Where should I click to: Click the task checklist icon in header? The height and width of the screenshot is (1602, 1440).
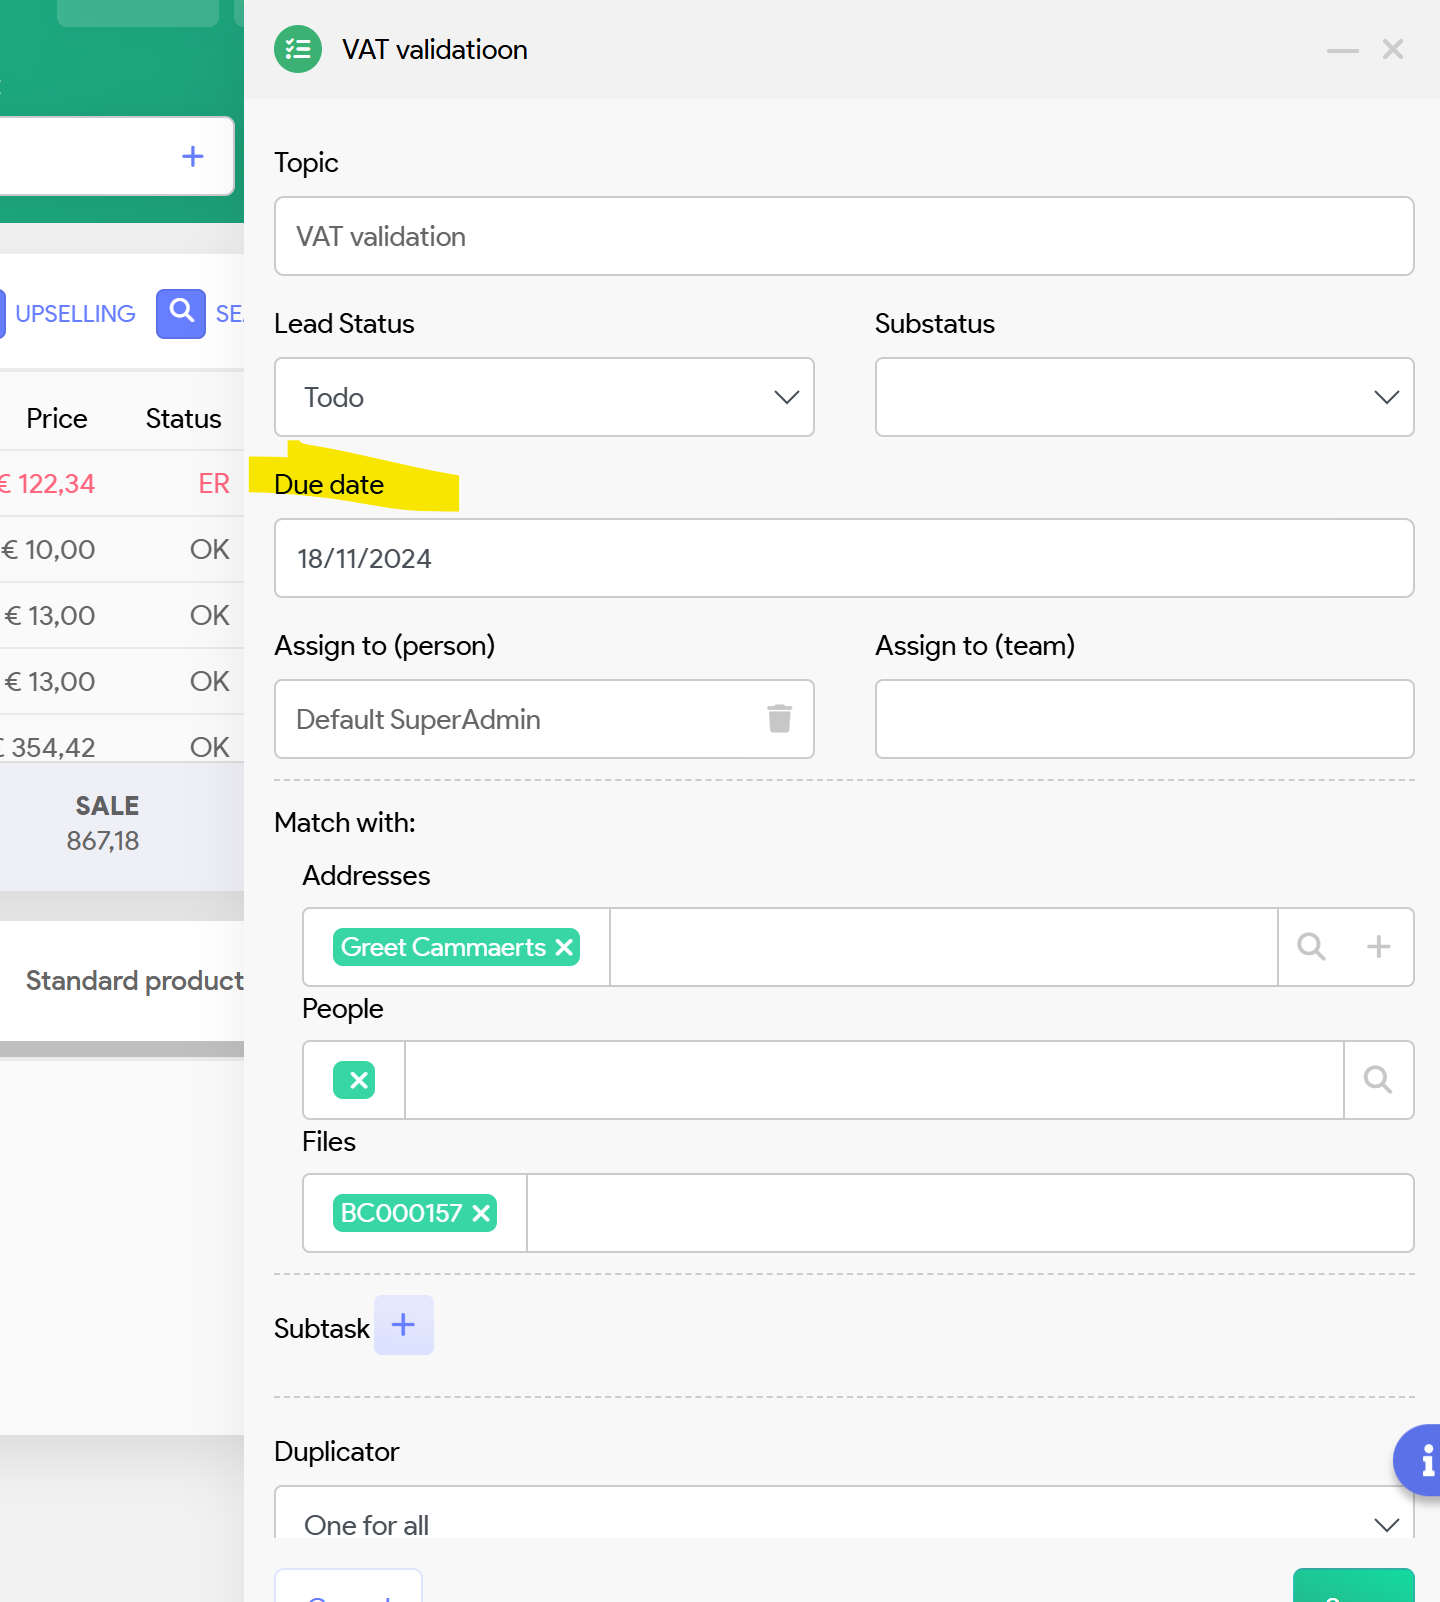point(298,49)
